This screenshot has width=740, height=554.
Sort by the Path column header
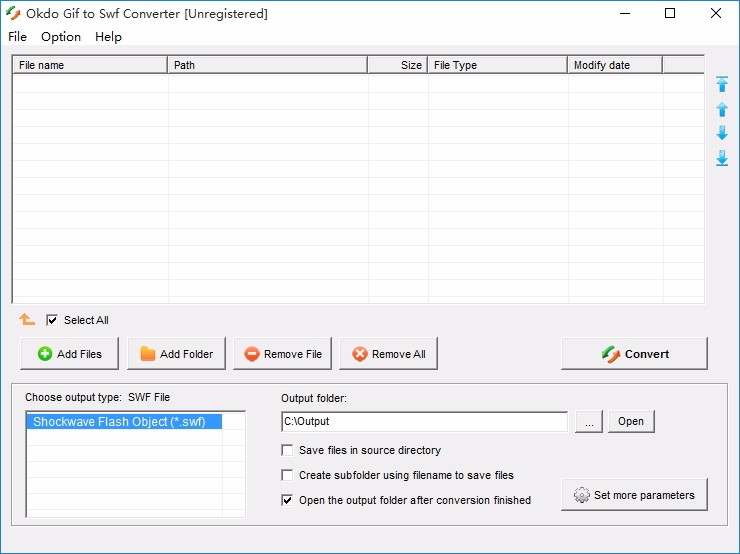(268, 65)
